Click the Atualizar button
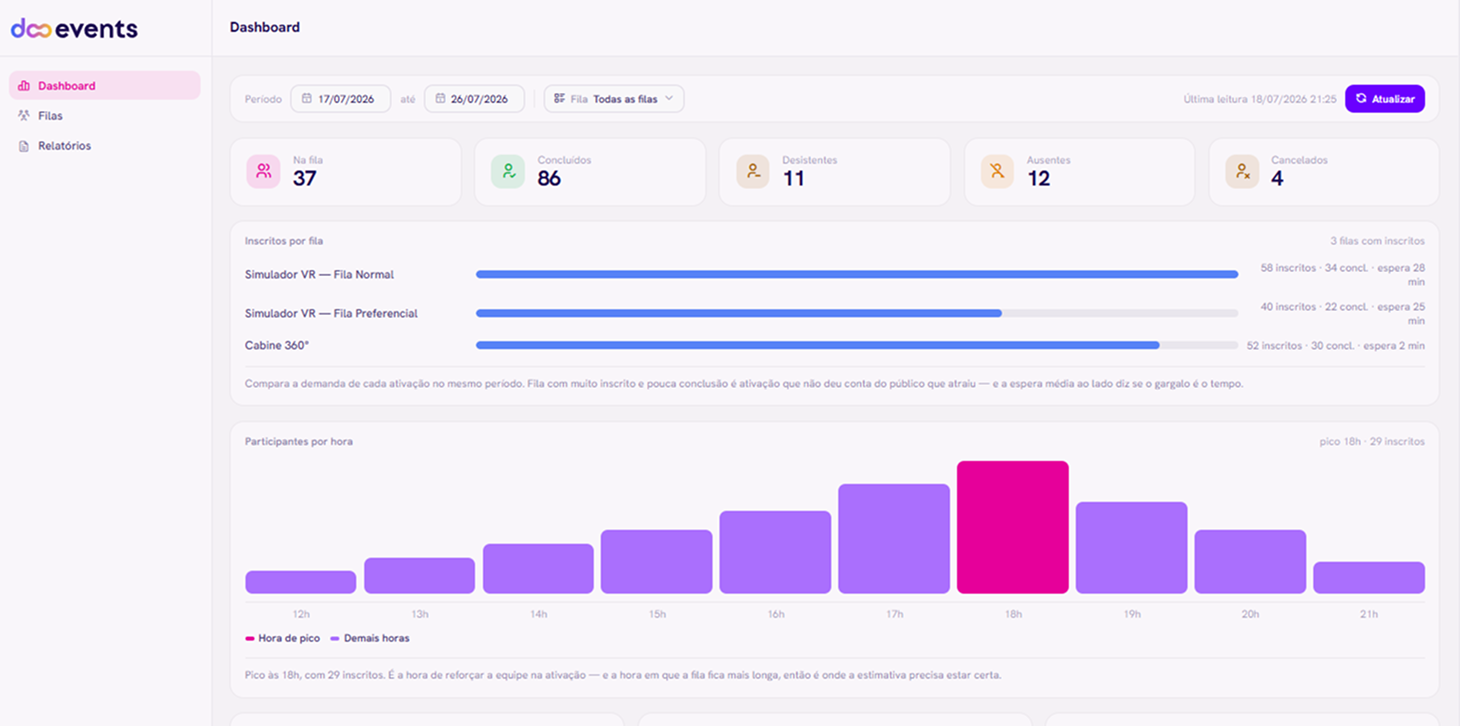Image resolution: width=1460 pixels, height=726 pixels. [x=1385, y=99]
